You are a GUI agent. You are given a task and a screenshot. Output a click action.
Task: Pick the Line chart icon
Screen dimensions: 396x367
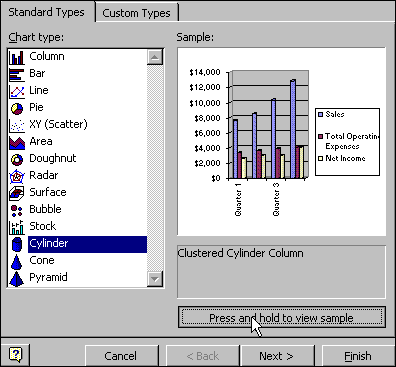pos(17,91)
